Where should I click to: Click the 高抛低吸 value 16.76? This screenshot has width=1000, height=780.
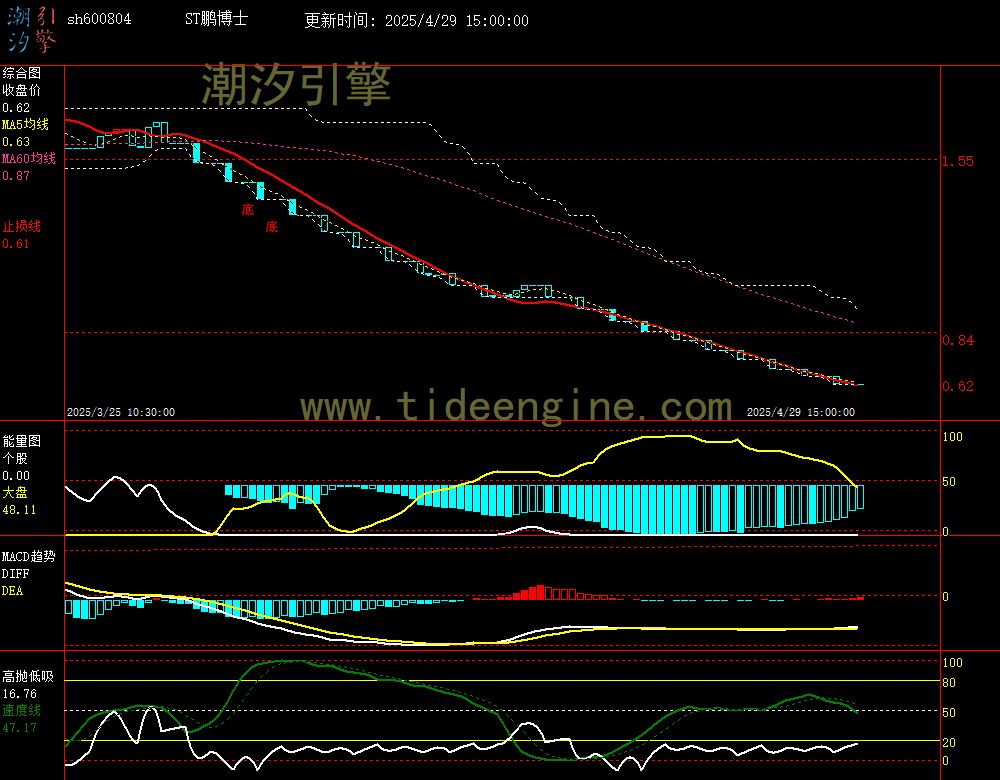pyautogui.click(x=19, y=694)
